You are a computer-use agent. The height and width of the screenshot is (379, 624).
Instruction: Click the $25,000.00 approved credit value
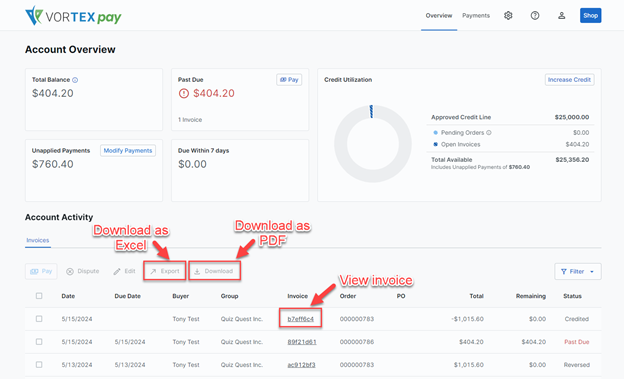coord(572,117)
